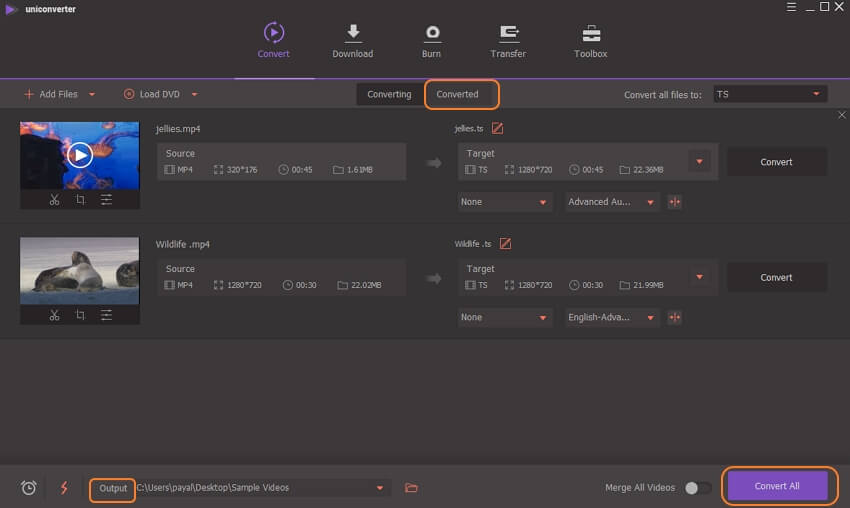Open the Download section

[352, 40]
